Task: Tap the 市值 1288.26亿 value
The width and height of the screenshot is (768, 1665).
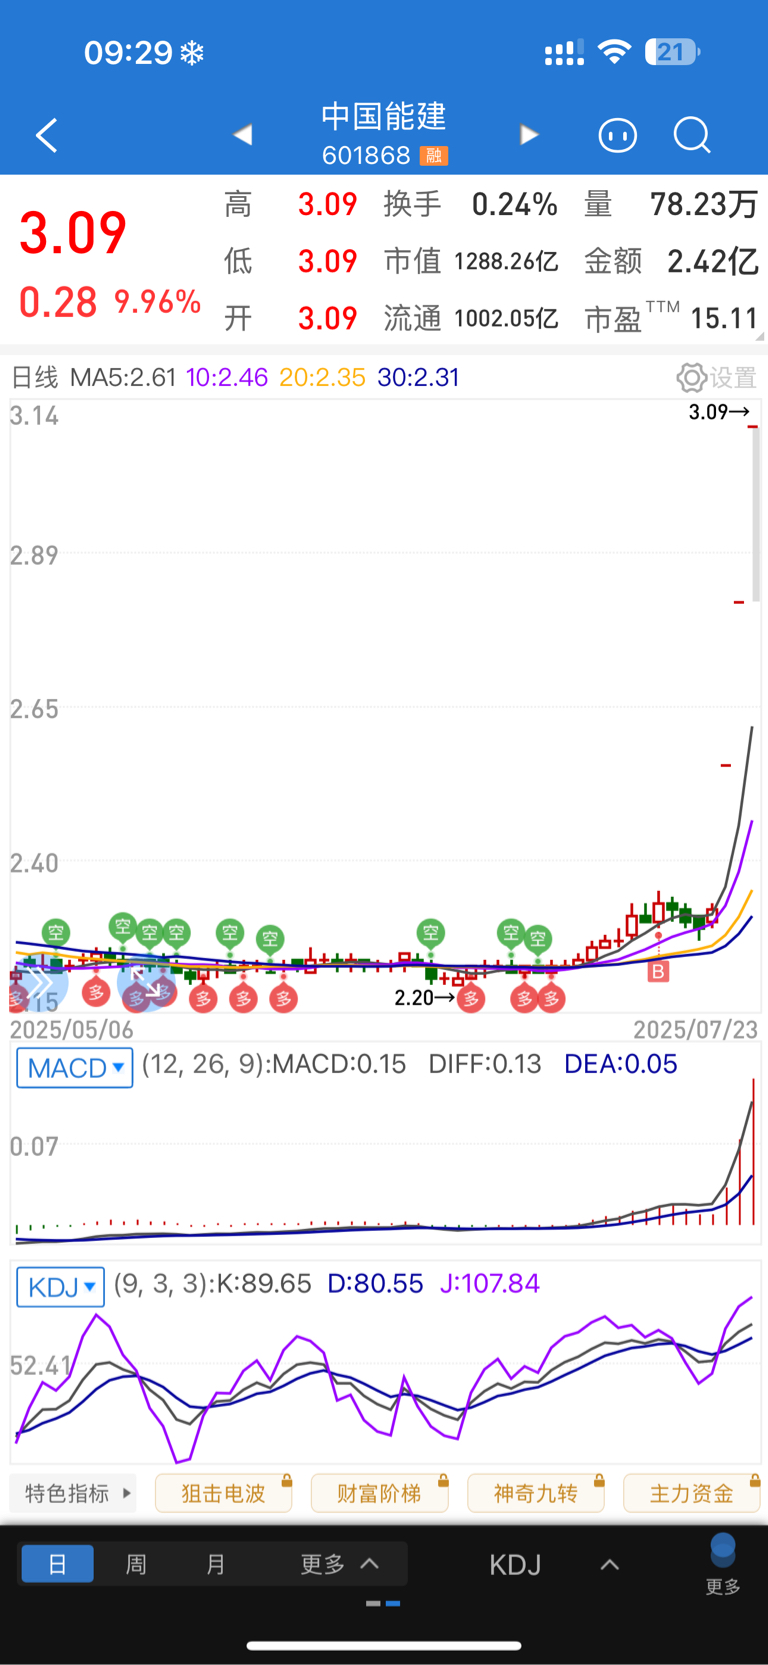Action: (x=506, y=262)
